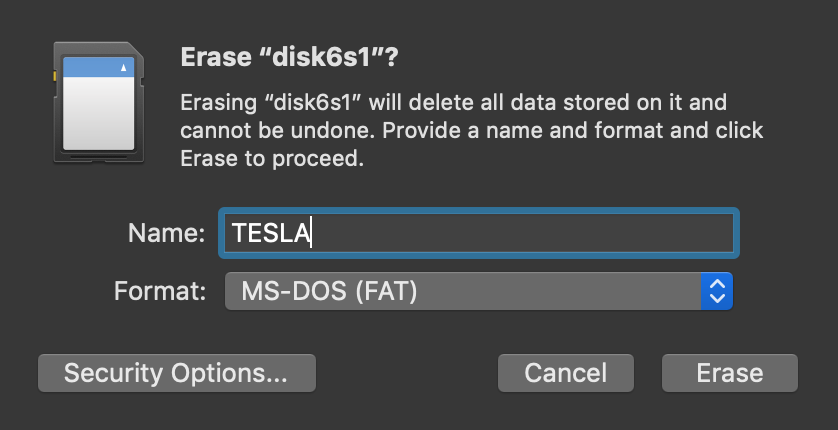
Task: Open the MS-DOS (FAT) format dropdown
Action: coord(478,291)
